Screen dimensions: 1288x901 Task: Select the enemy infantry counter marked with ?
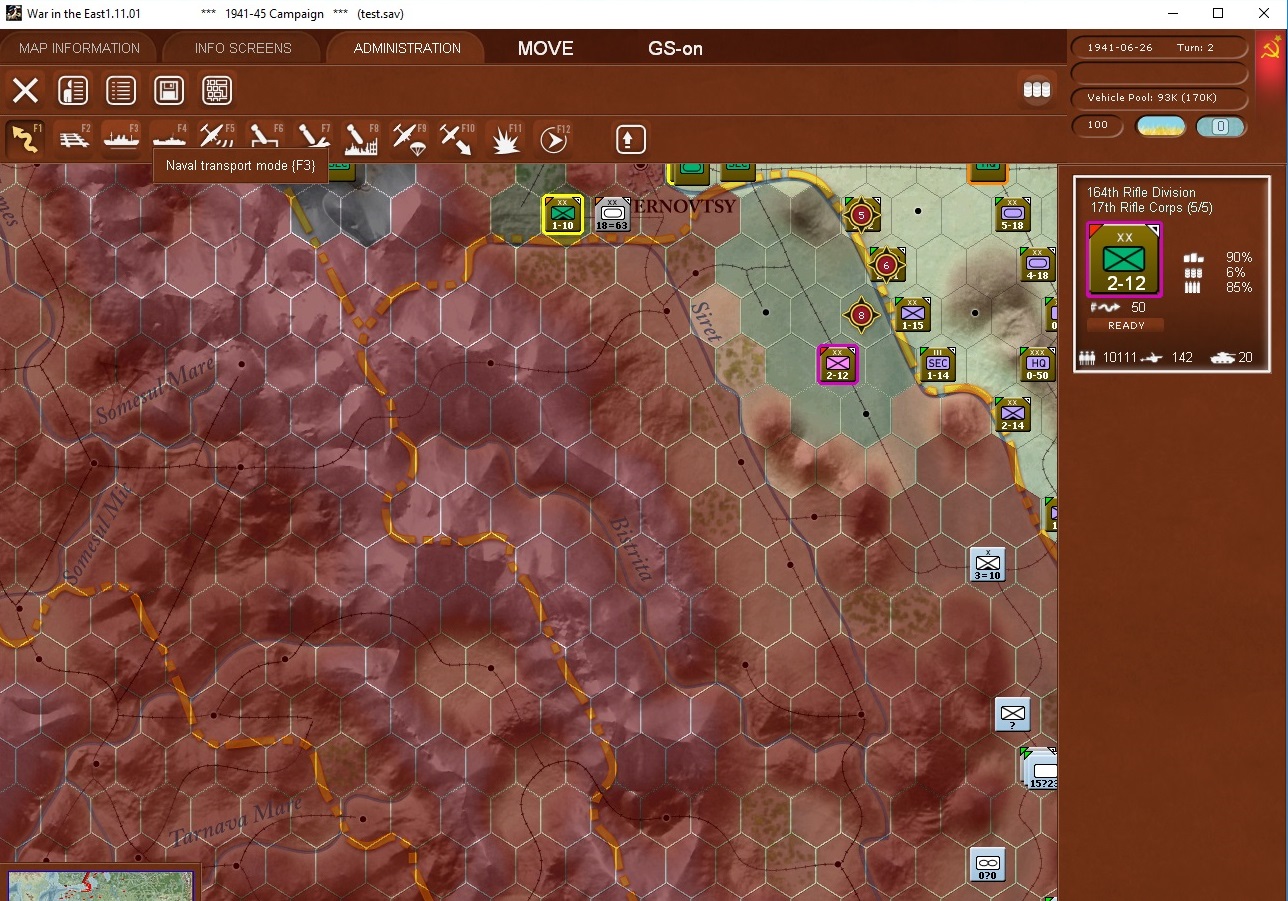(1012, 715)
